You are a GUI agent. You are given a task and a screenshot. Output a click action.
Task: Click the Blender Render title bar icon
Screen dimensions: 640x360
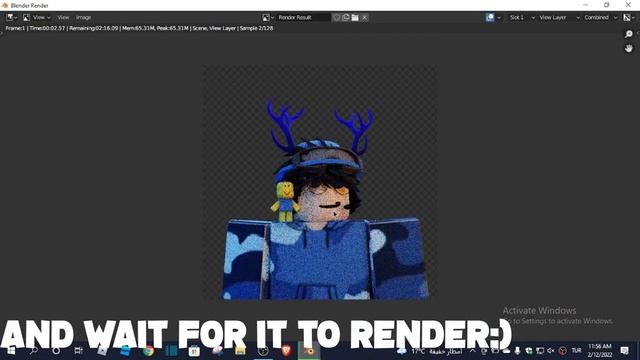click(x=5, y=5)
